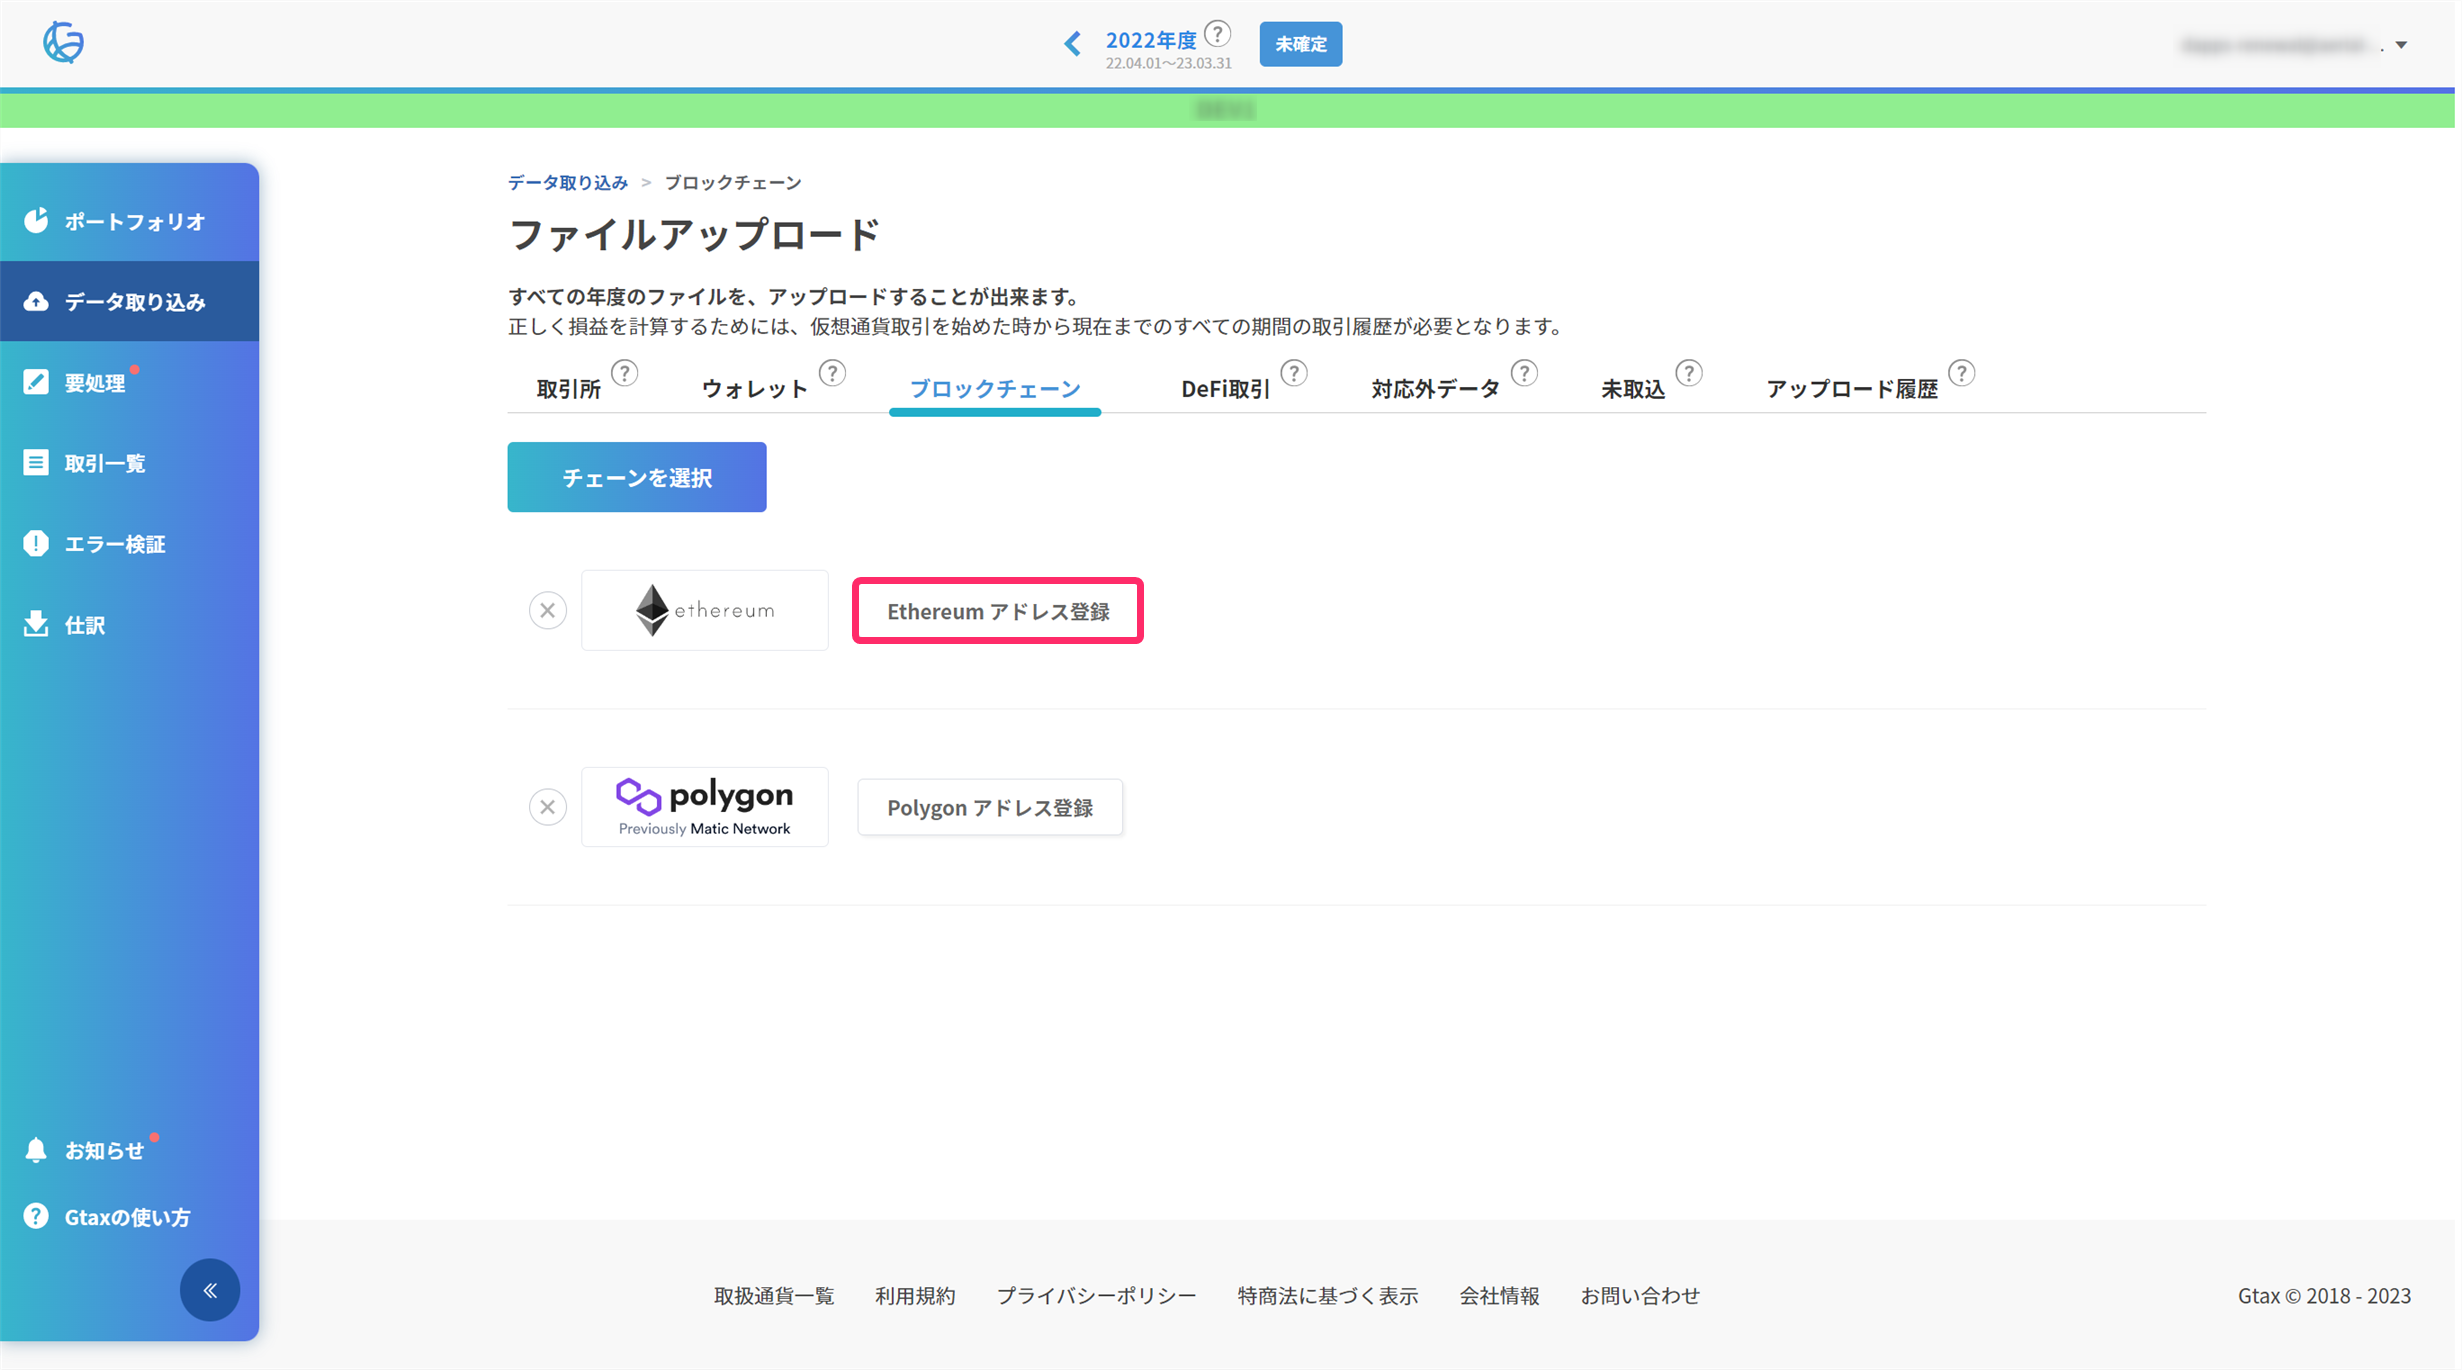Screen dimensions: 2462x1370
Task: Open プライバシーポリシー footer link
Action: click(x=1096, y=1296)
